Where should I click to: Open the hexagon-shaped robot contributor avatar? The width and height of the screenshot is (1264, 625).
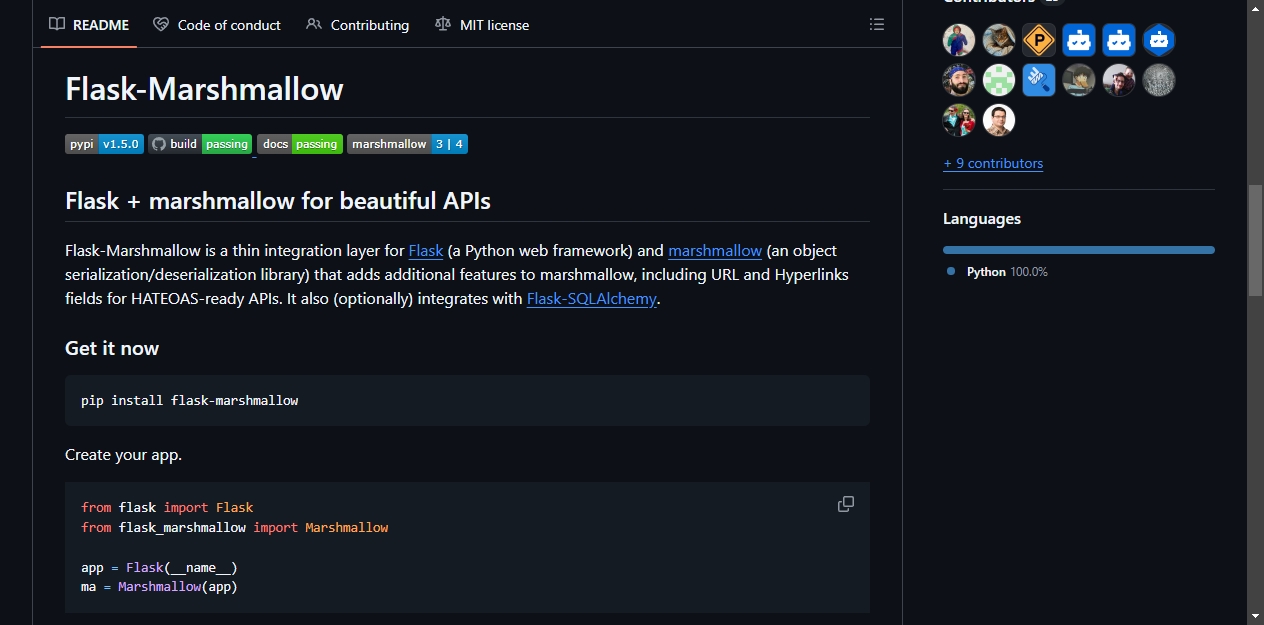pyautogui.click(x=1159, y=40)
